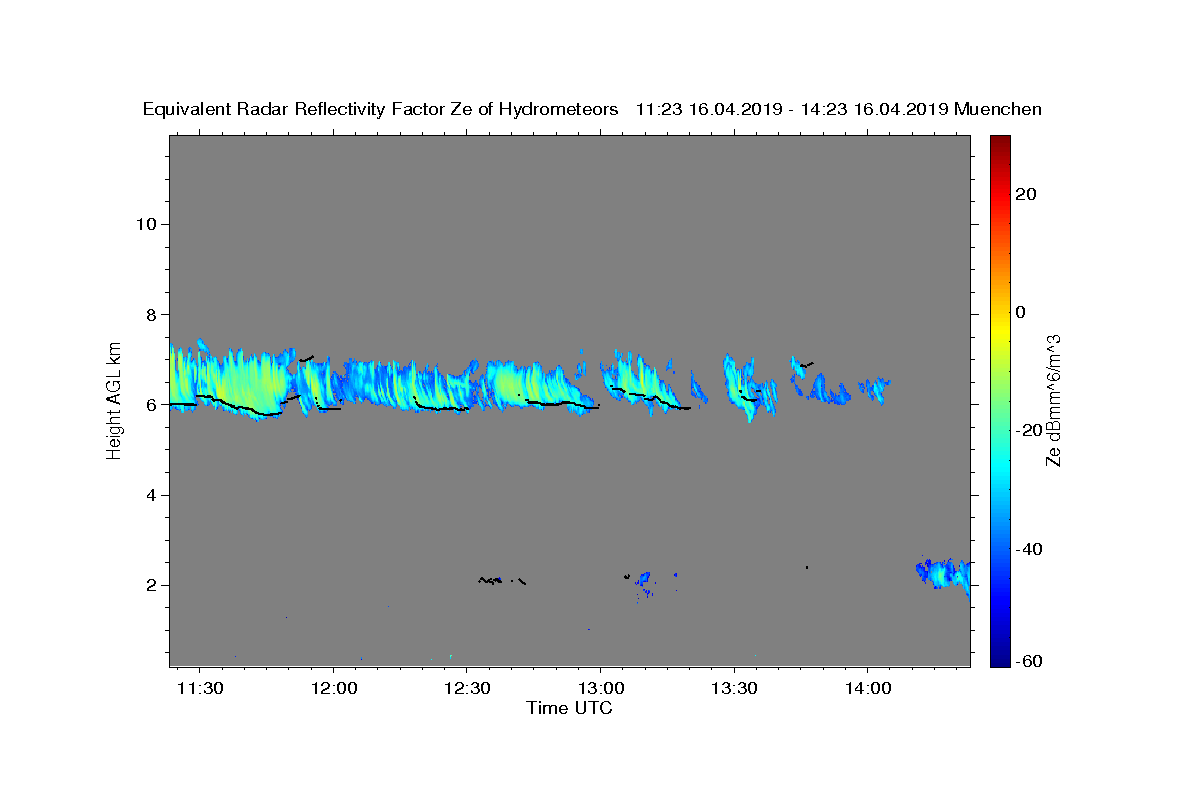This screenshot has height=800, width=1200.
Task: Click the 'Time UTC' x-axis label
Action: coord(569,708)
